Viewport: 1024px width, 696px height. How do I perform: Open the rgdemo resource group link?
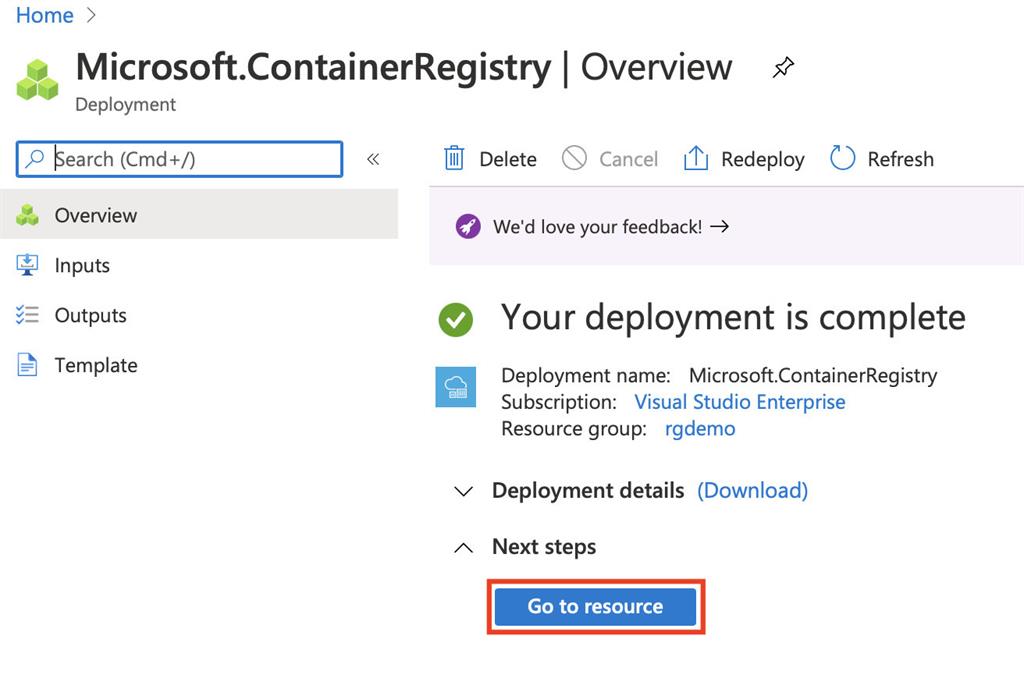tap(699, 428)
